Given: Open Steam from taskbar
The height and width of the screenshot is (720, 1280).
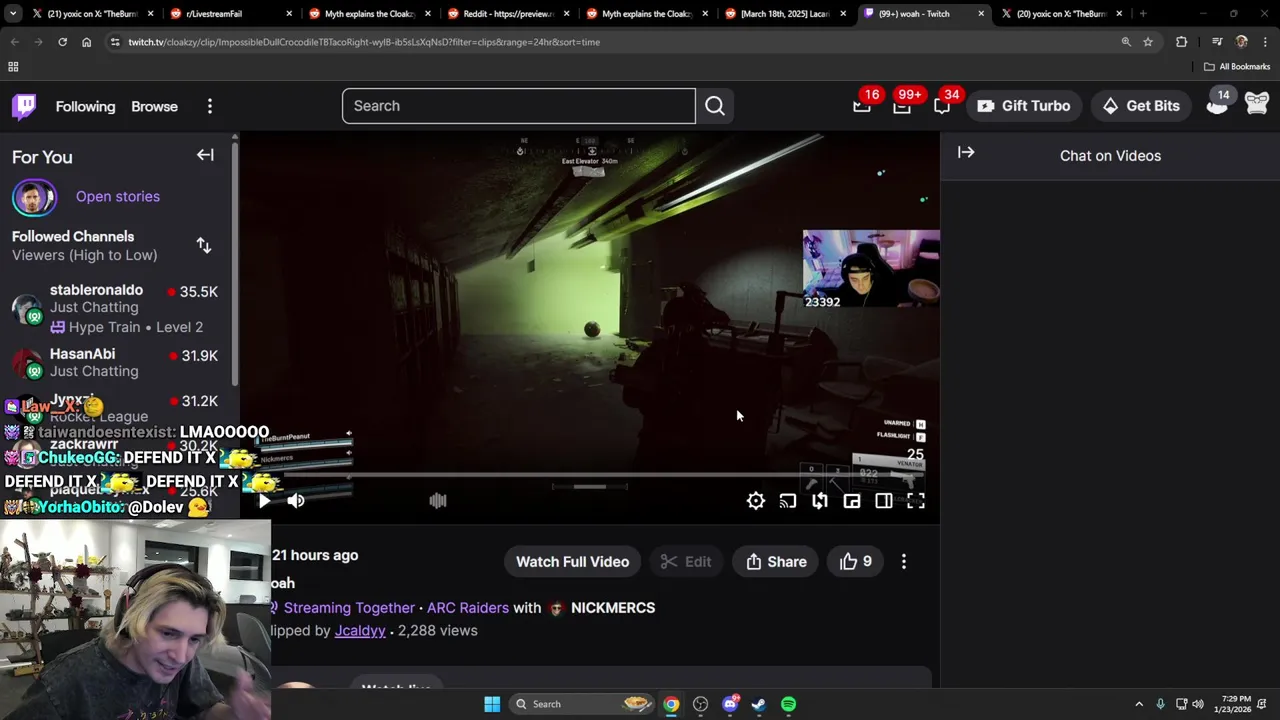Looking at the screenshot, I should (x=759, y=704).
